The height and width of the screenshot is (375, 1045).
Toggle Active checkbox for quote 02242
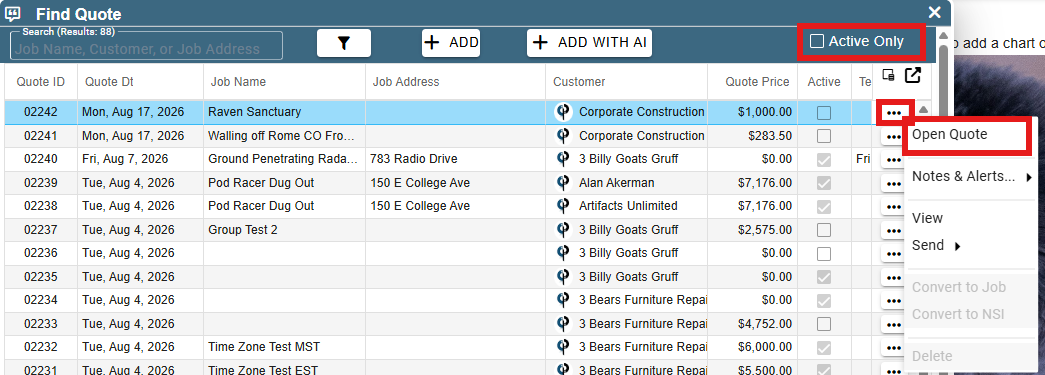coord(824,113)
